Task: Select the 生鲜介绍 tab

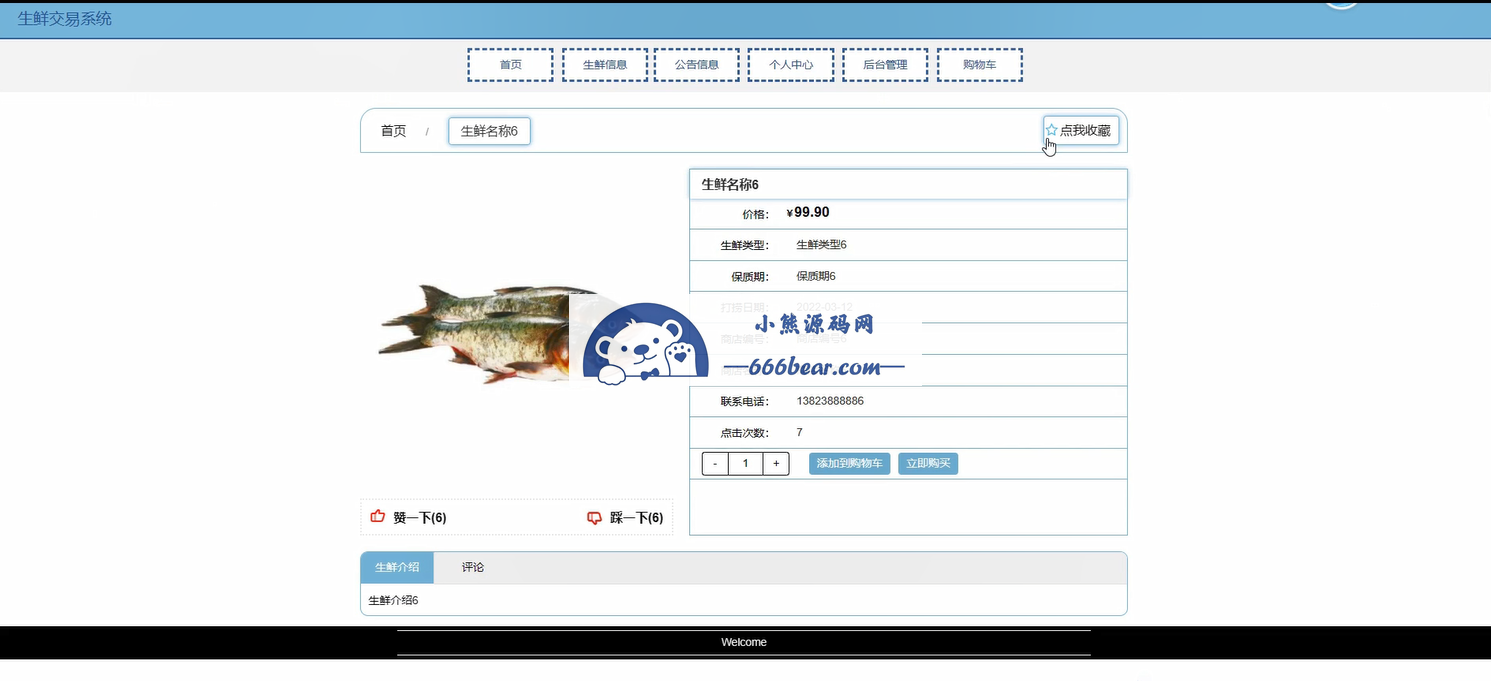Action: 397,567
